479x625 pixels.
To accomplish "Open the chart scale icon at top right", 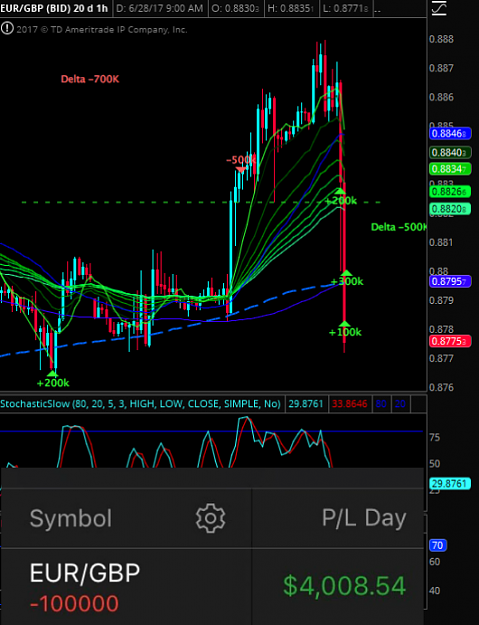I will tap(438, 8).
